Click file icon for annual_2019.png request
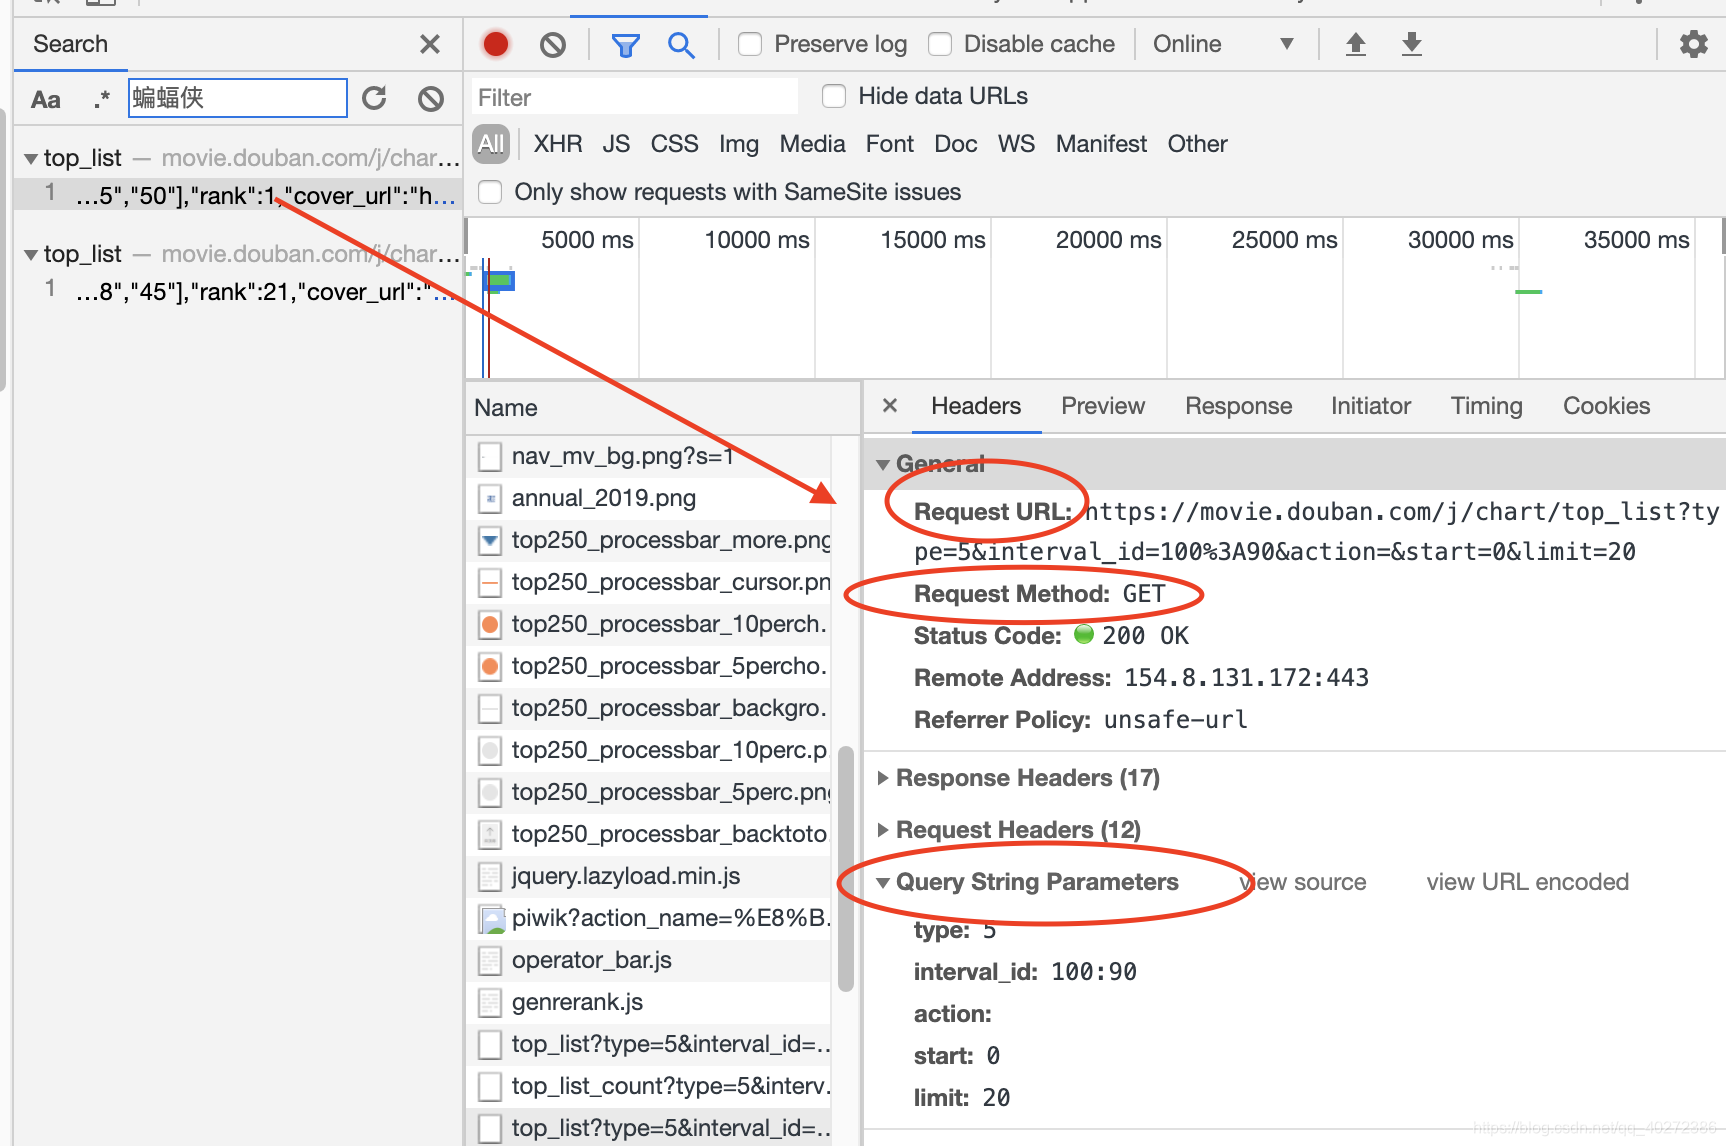The width and height of the screenshot is (1726, 1146). tap(490, 499)
